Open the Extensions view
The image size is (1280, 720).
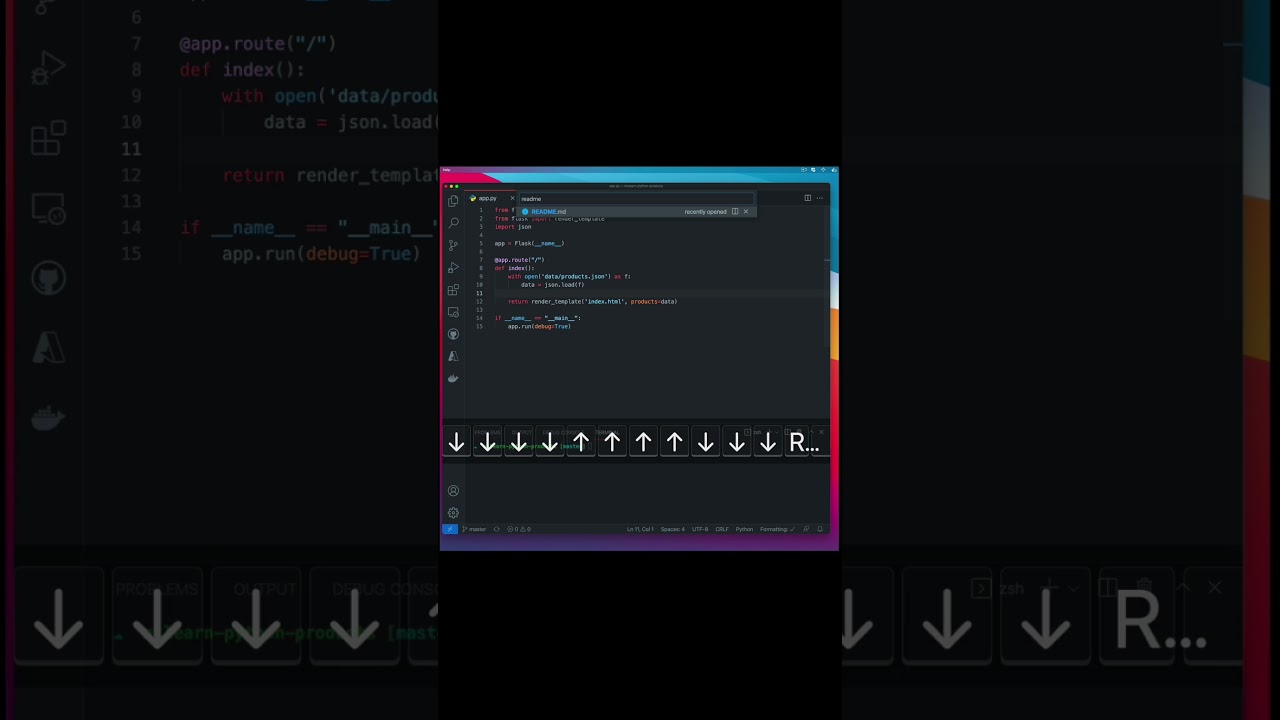coord(453,290)
